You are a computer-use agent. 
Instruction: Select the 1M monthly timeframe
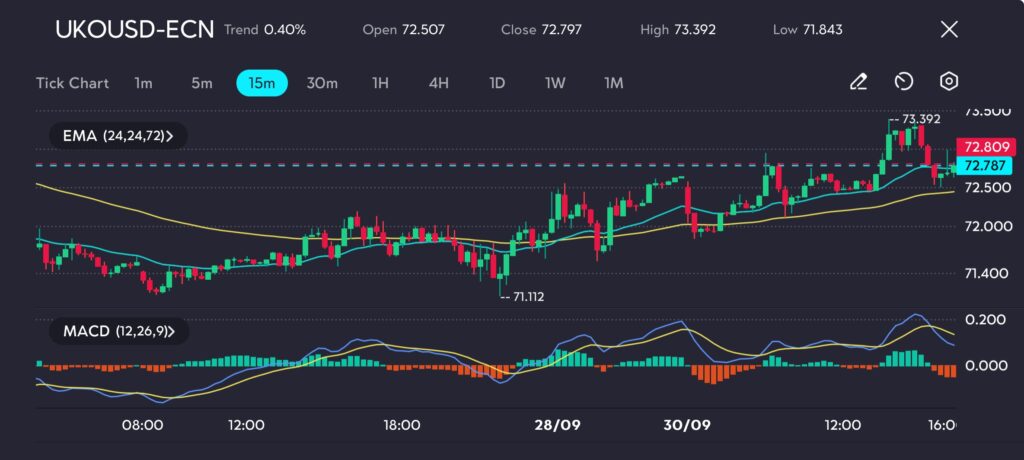pyautogui.click(x=613, y=83)
